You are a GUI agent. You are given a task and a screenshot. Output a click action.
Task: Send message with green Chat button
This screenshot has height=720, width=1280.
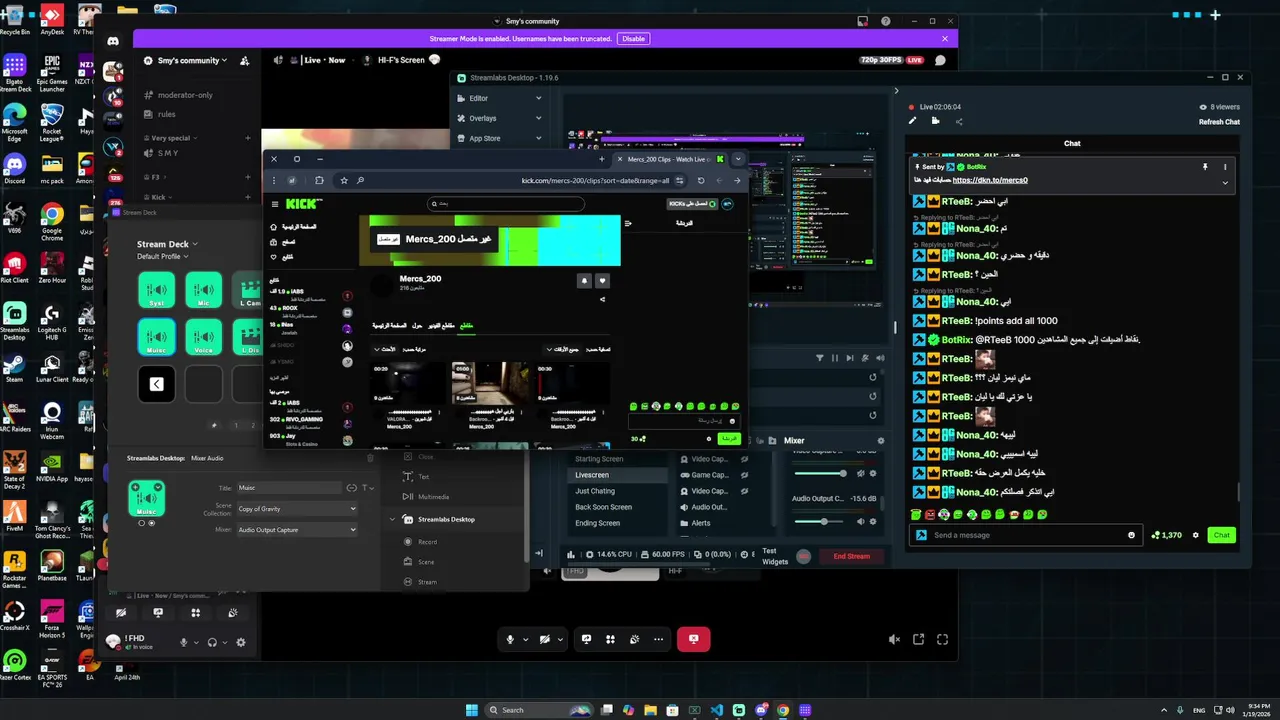point(1221,535)
